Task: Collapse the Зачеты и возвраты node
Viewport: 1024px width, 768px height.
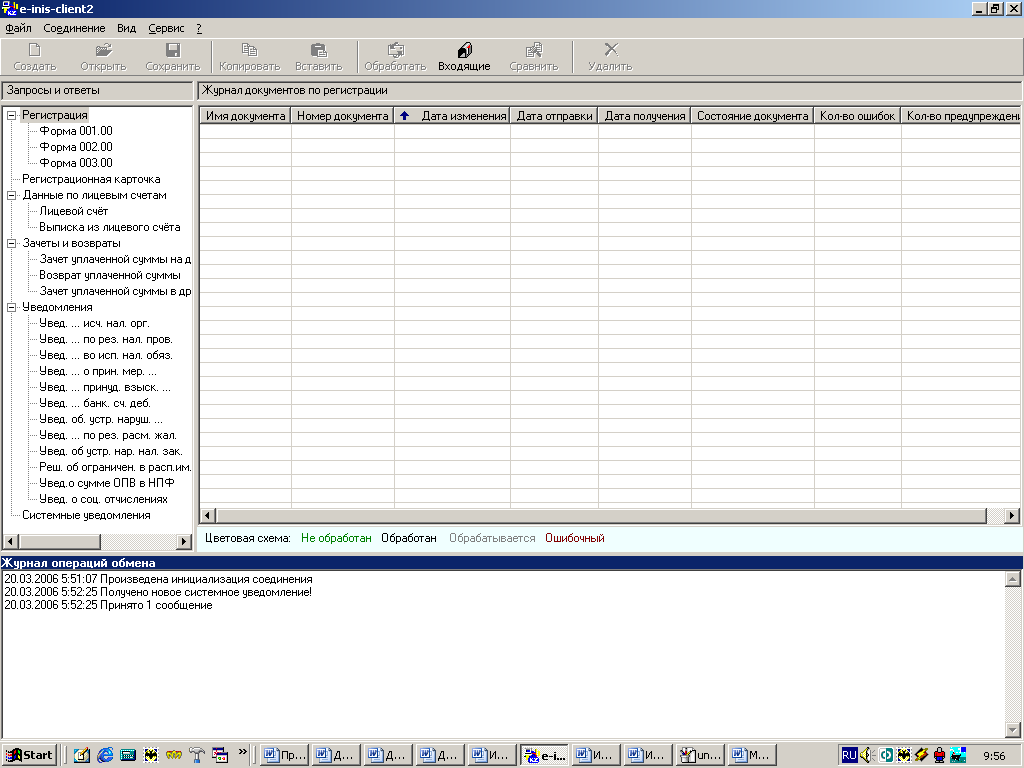Action: click(x=12, y=244)
